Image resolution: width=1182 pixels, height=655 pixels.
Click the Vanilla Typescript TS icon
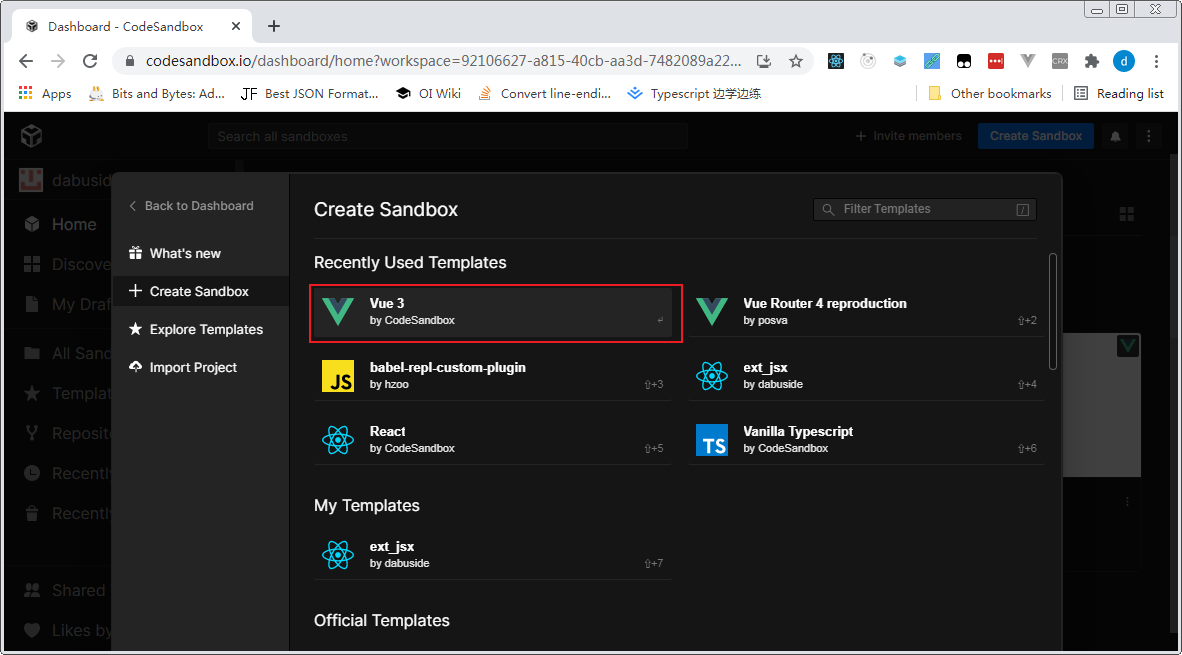(x=711, y=439)
